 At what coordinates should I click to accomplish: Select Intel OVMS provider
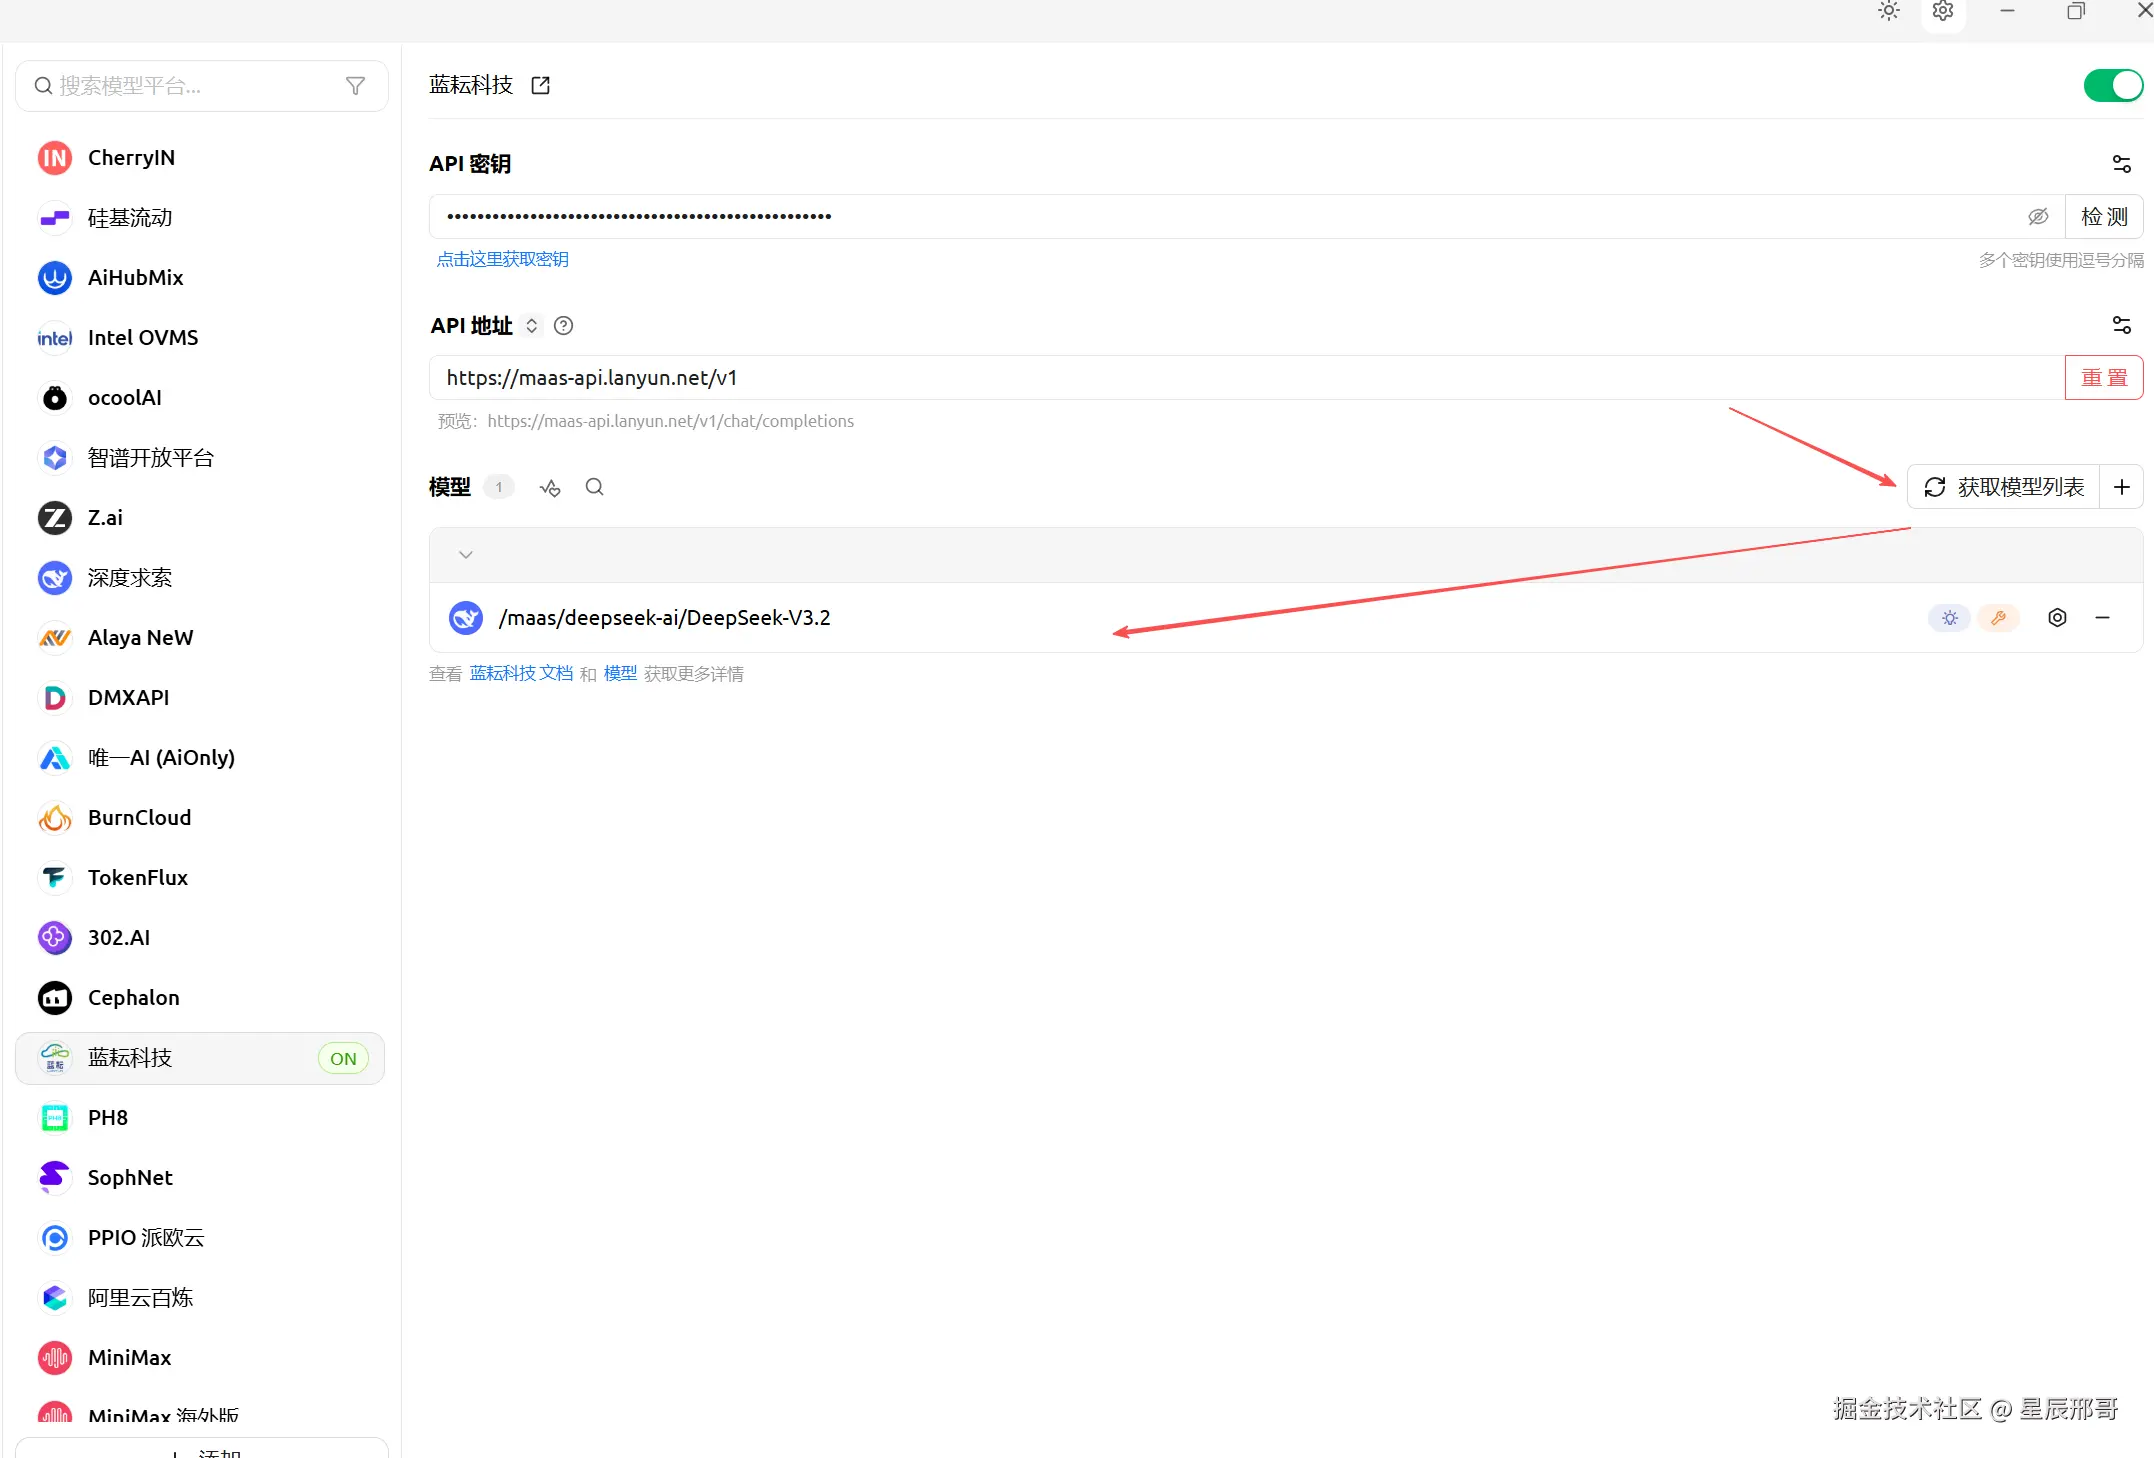[x=200, y=338]
